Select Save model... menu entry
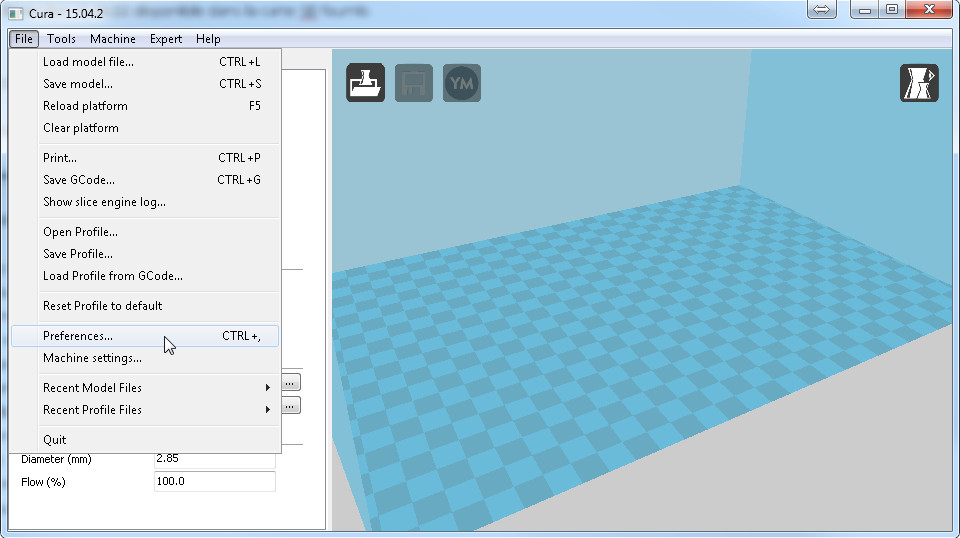This screenshot has width=960, height=538. pos(145,84)
